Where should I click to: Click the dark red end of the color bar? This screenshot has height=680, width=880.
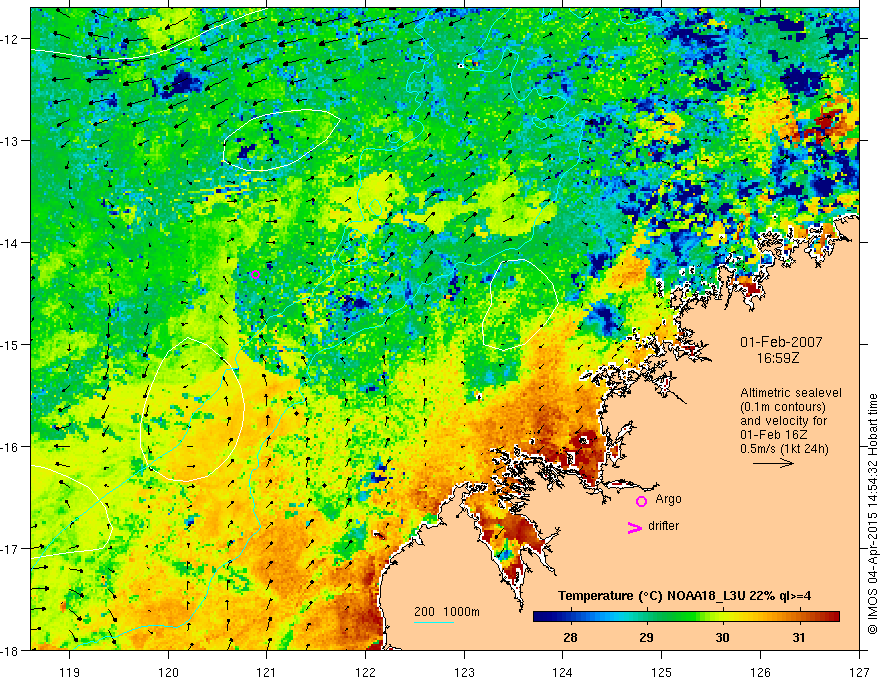tap(833, 617)
